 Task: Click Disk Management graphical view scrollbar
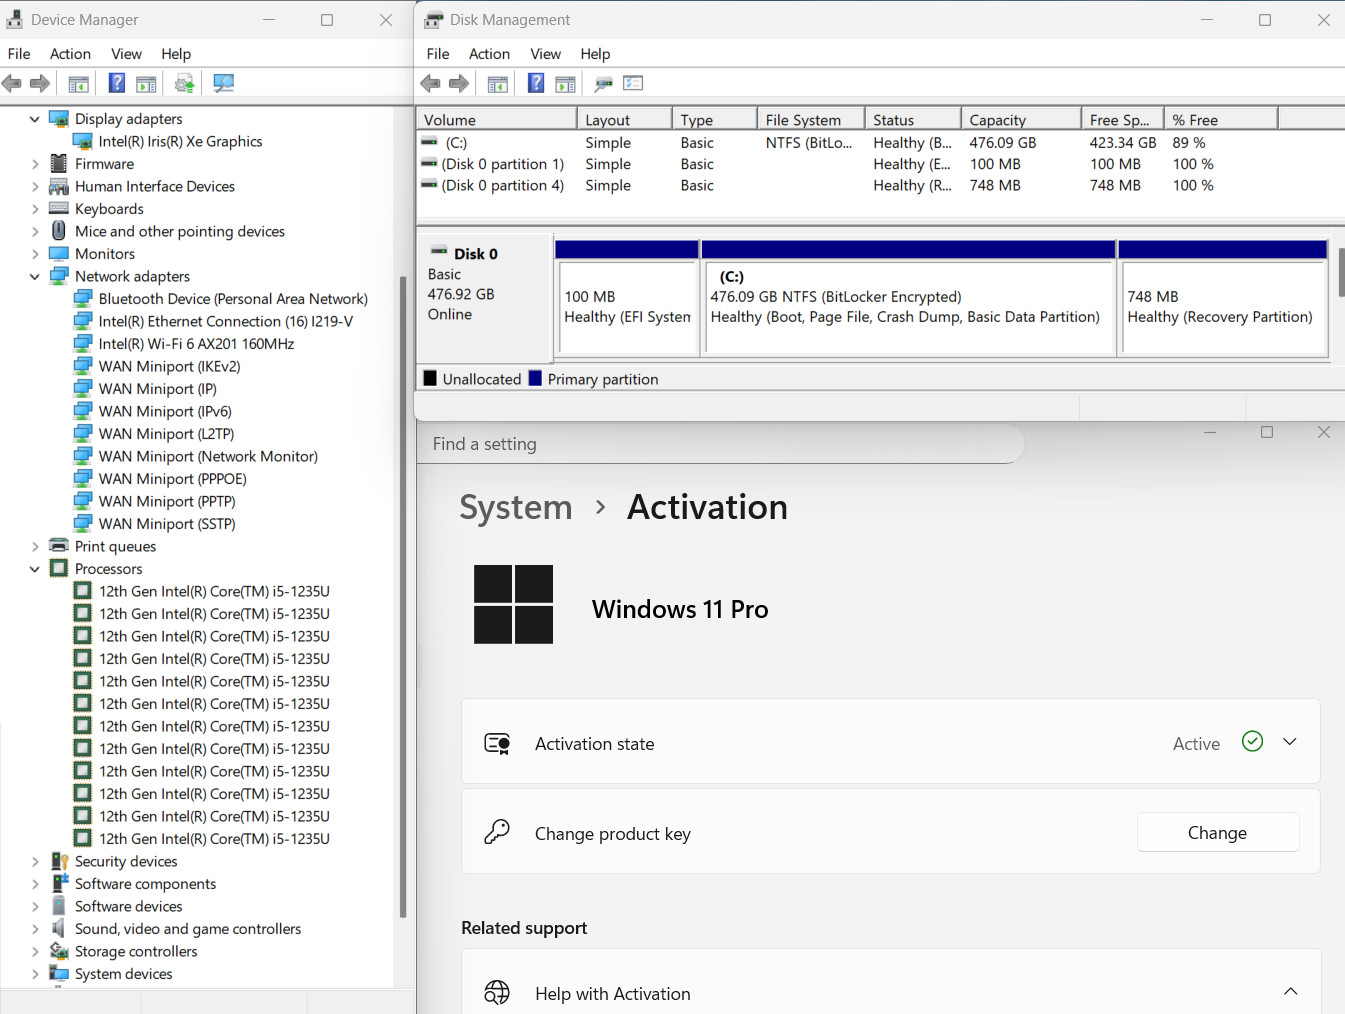1340,273
